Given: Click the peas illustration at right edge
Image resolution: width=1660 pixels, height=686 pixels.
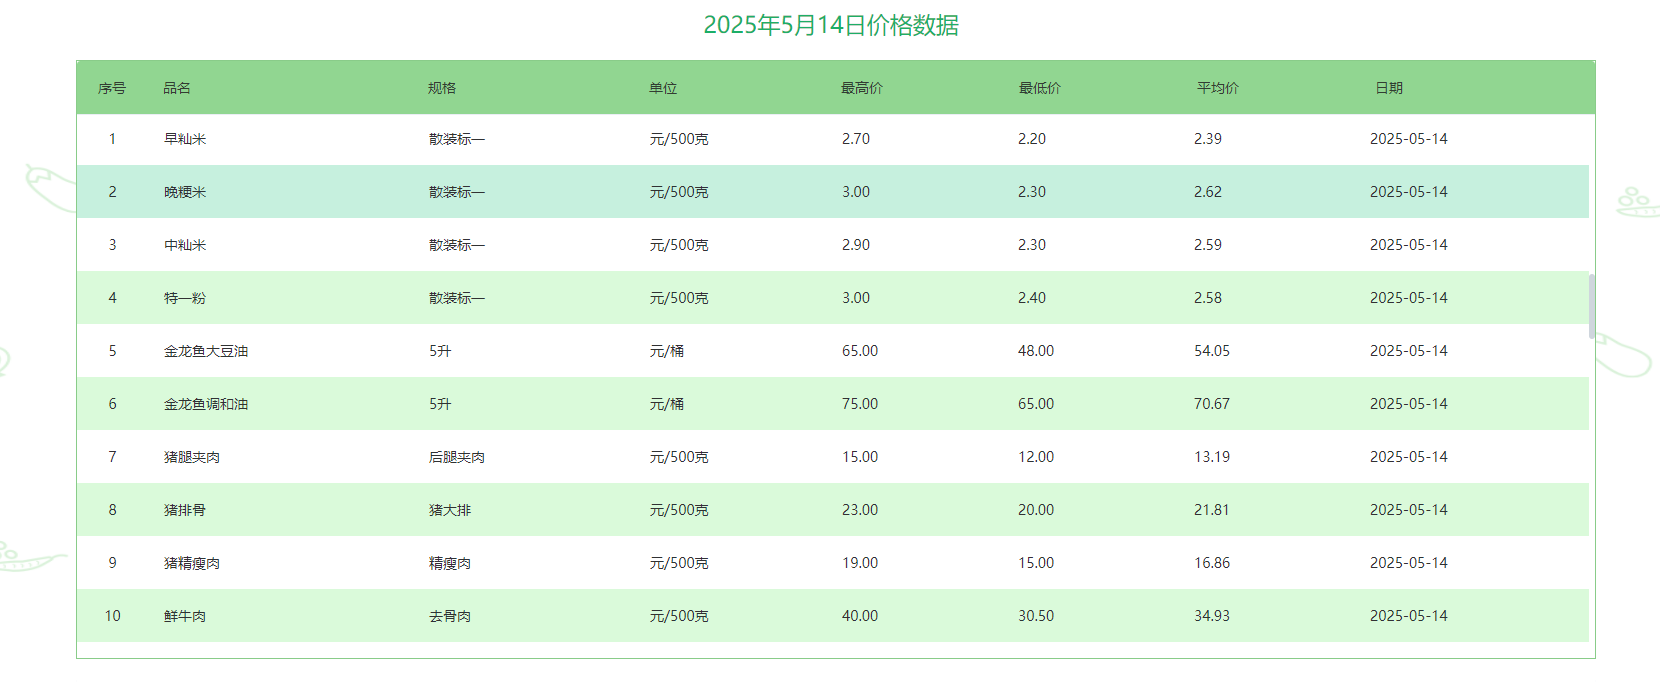Looking at the screenshot, I should click(1637, 203).
